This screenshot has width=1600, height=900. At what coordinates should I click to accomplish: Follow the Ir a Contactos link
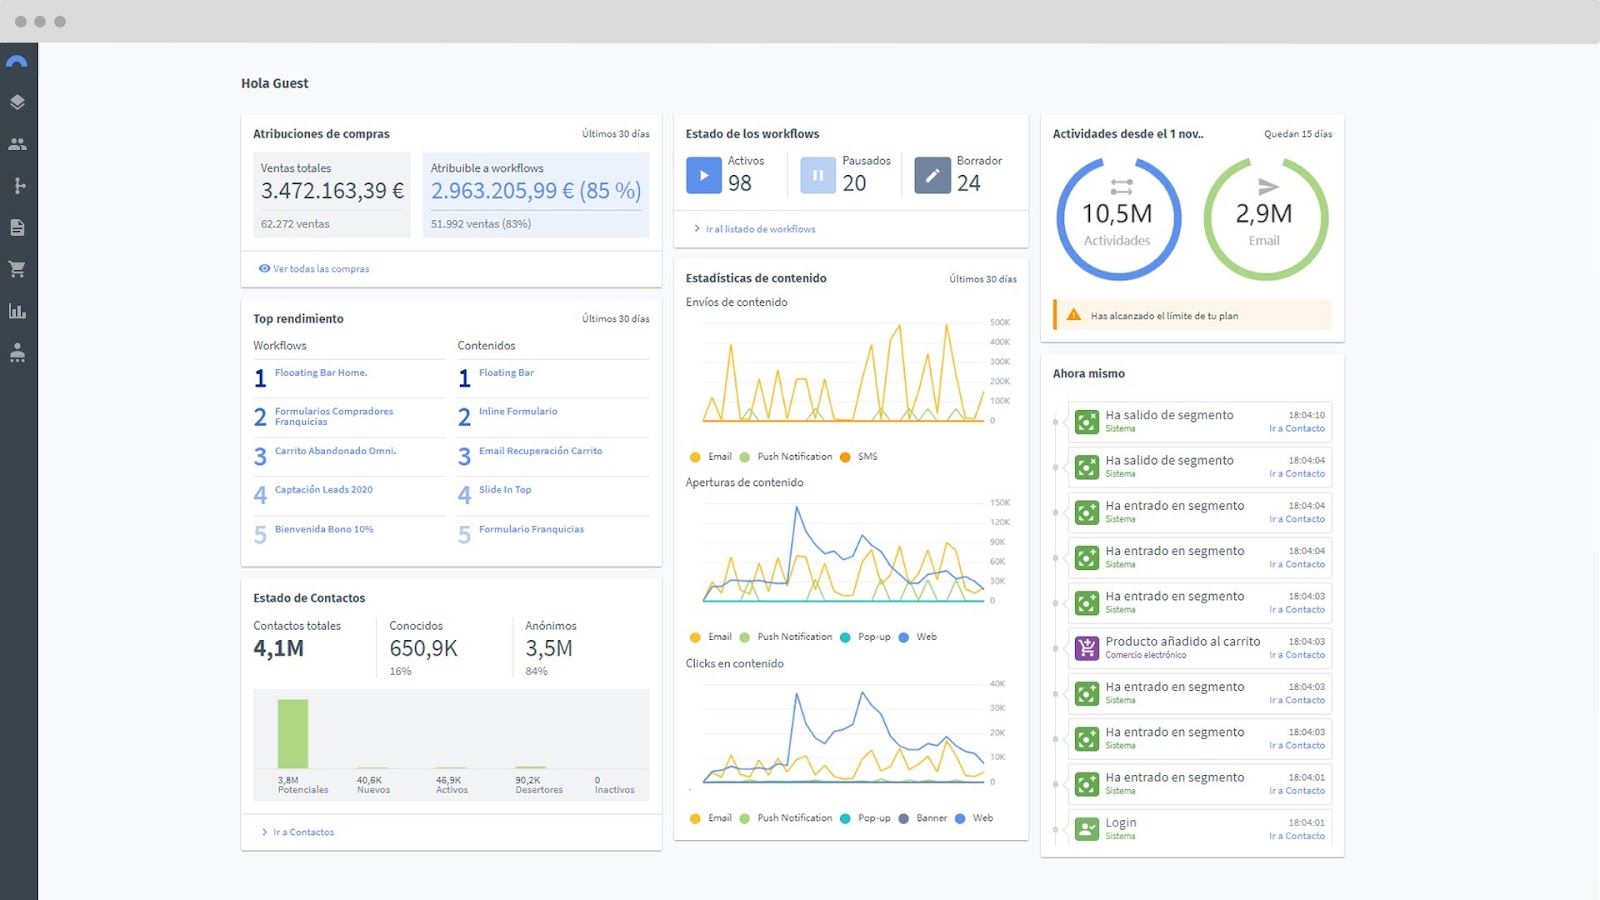coord(298,832)
